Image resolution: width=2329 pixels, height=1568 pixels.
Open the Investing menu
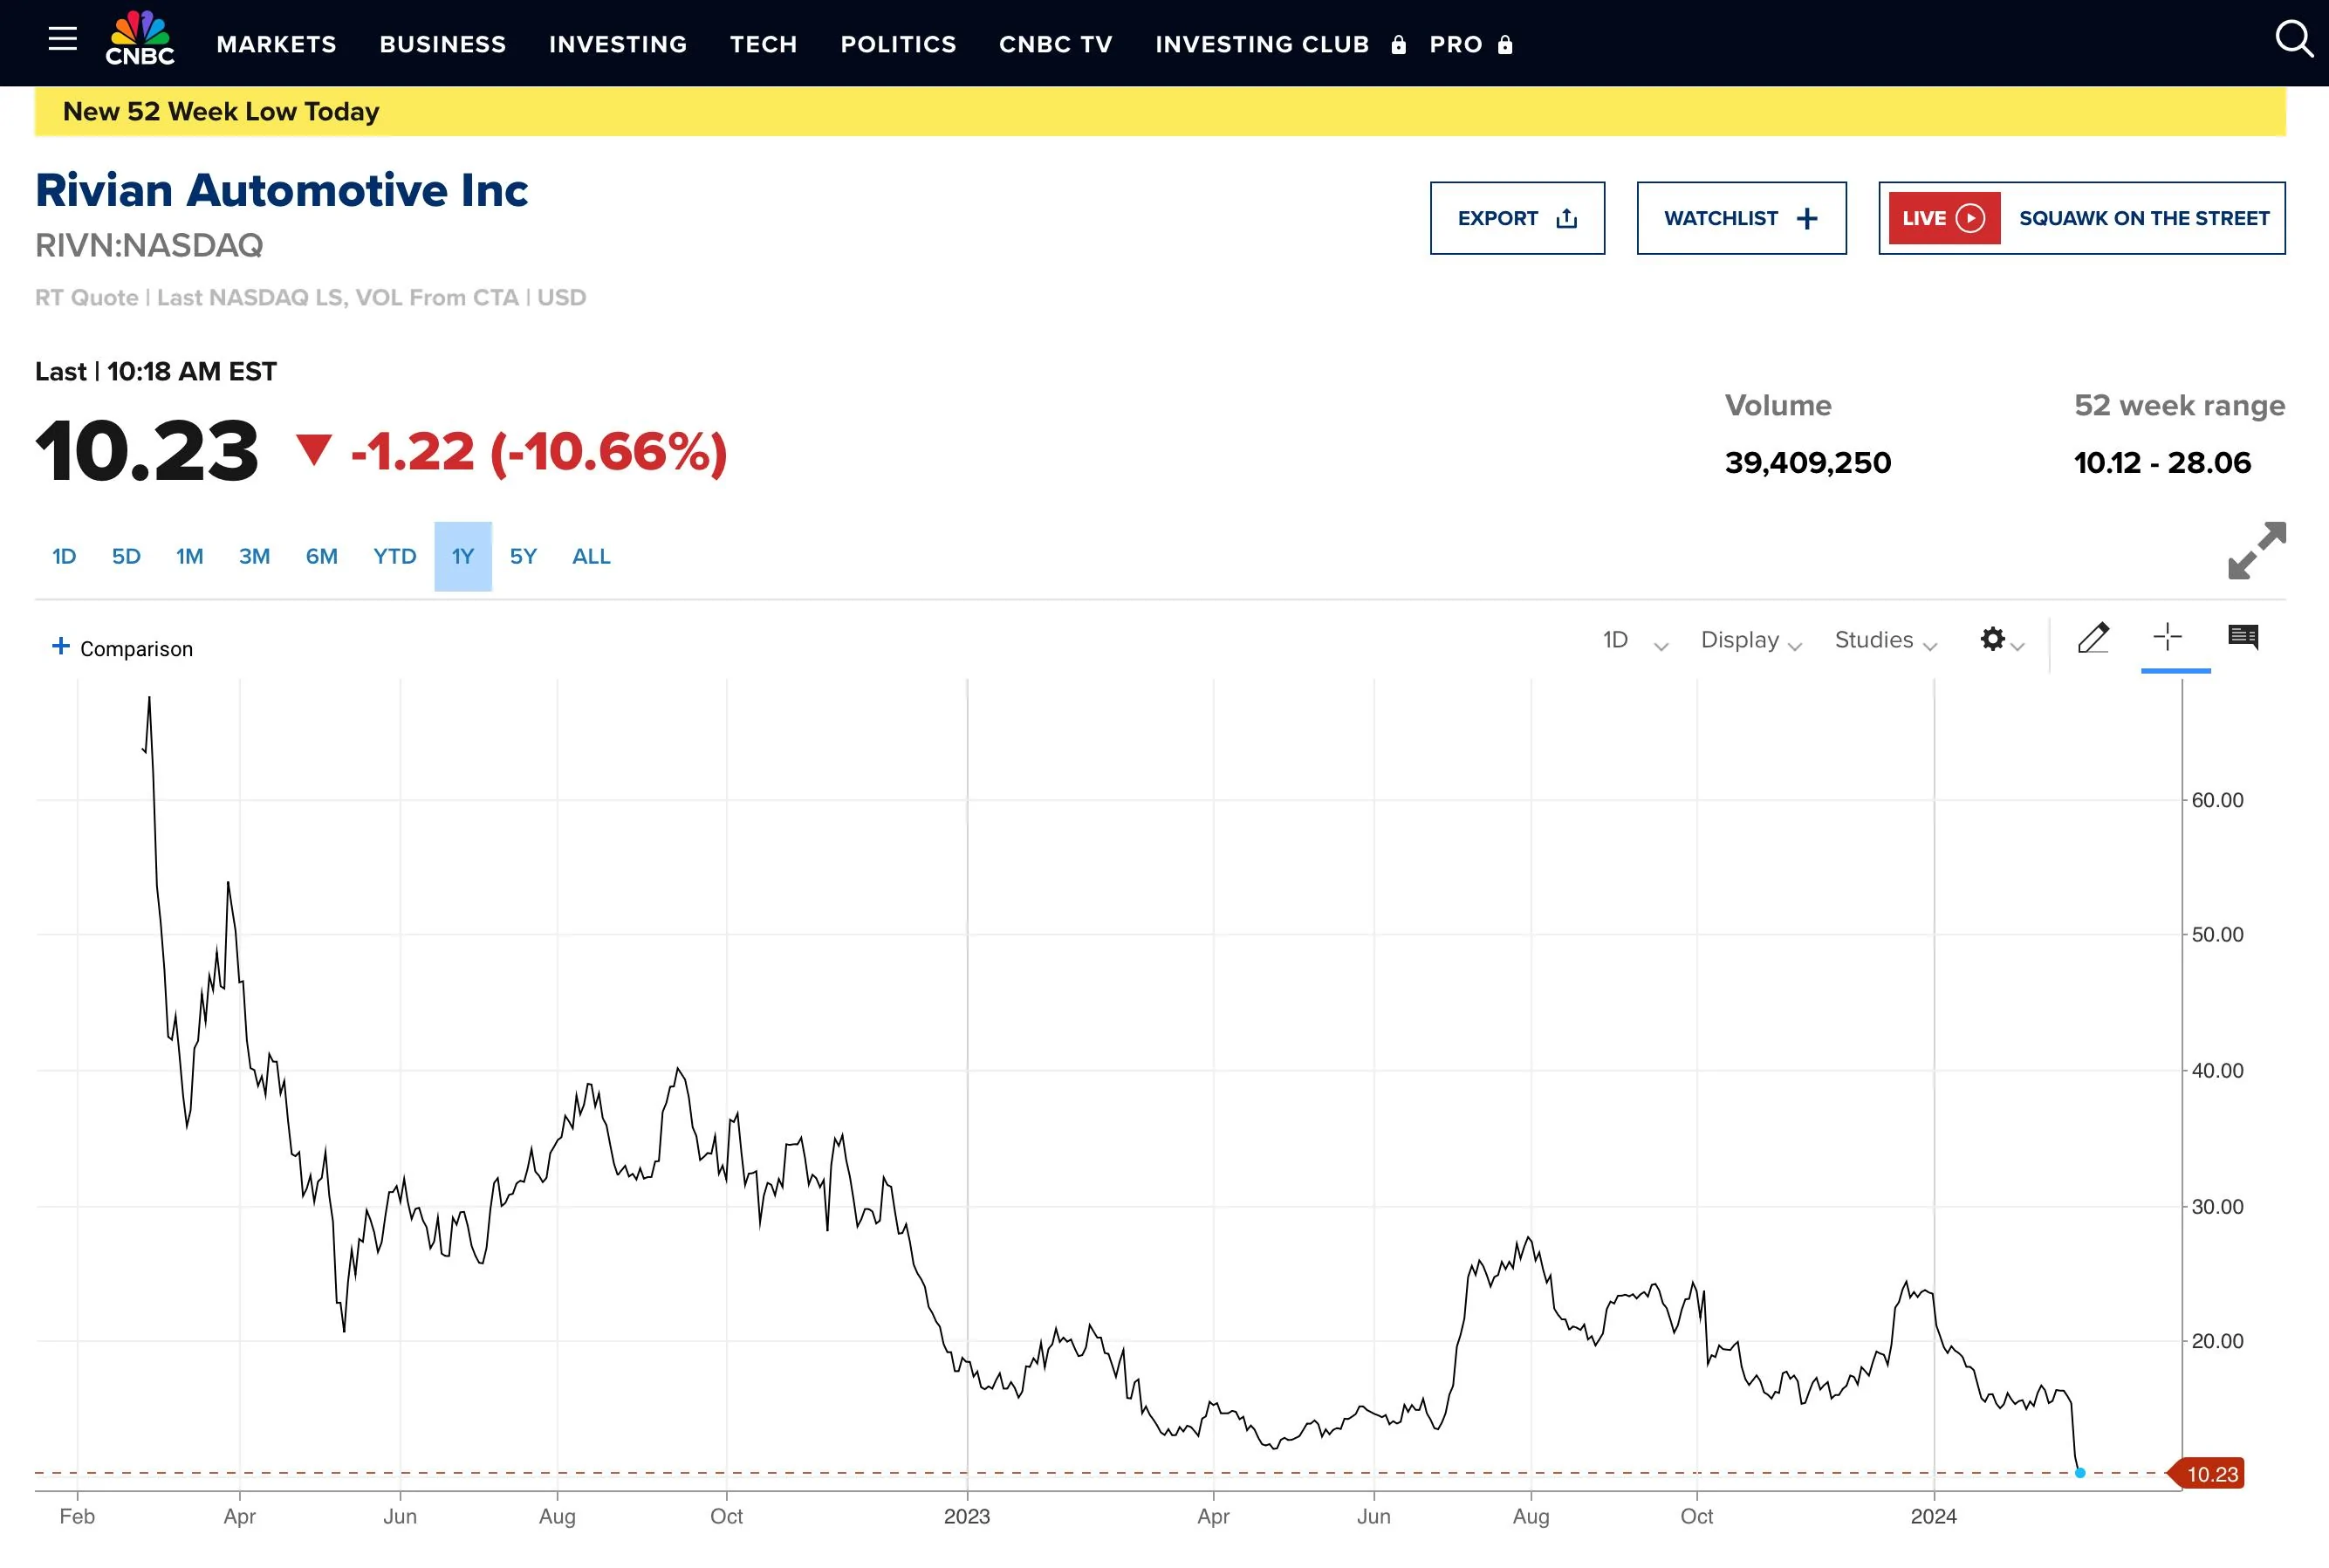click(x=618, y=44)
